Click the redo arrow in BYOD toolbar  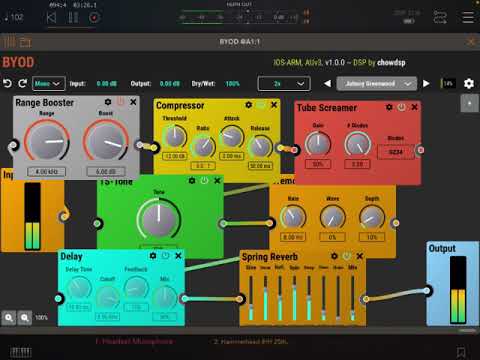[23, 83]
